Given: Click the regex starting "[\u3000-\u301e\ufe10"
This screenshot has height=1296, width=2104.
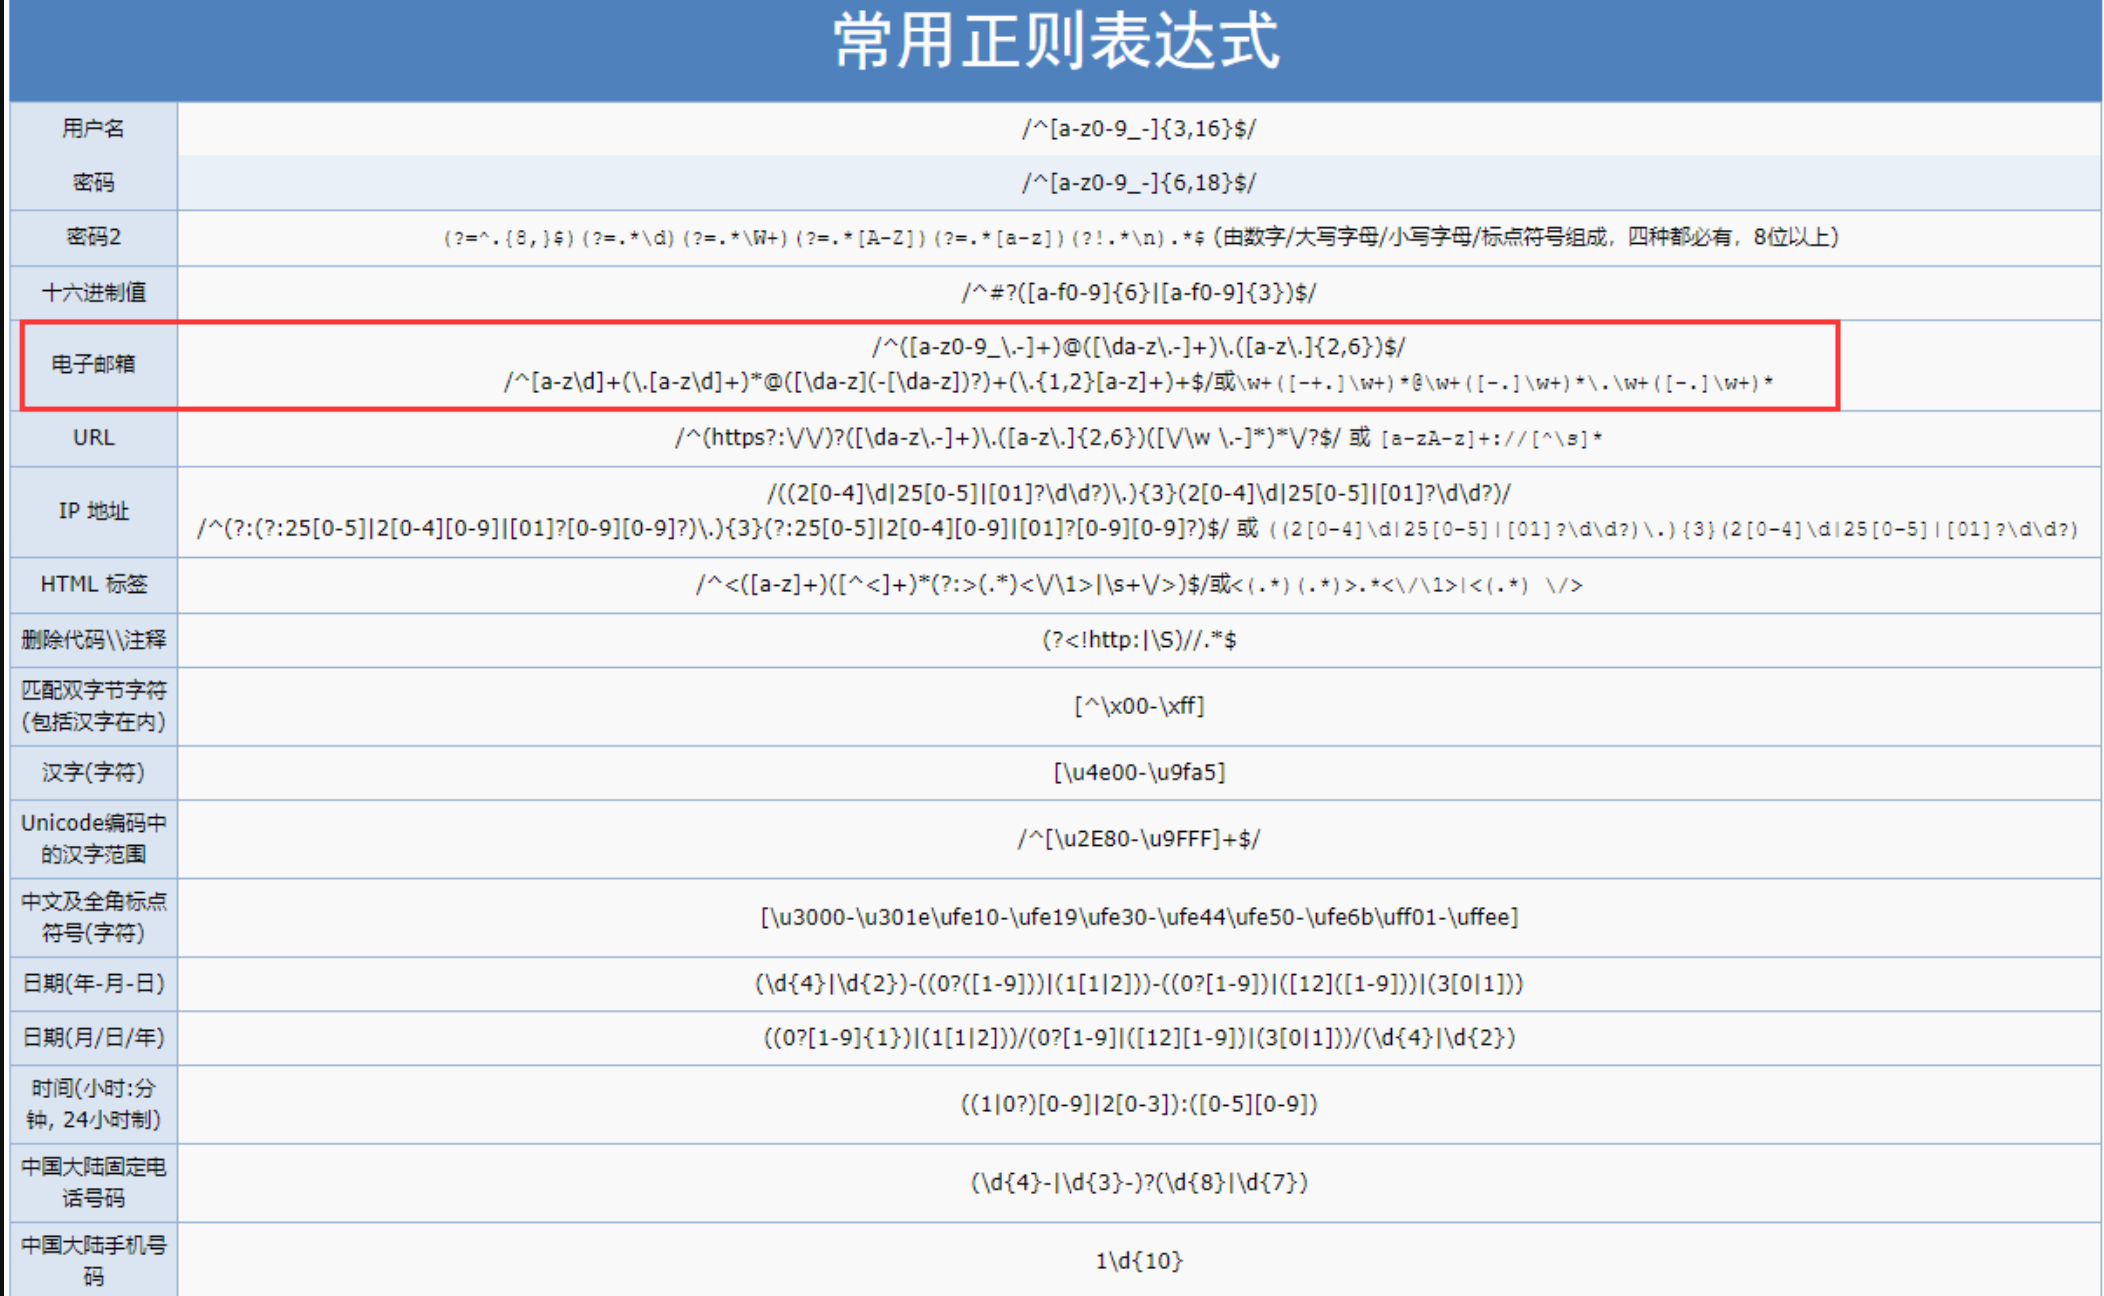Looking at the screenshot, I should pyautogui.click(x=1138, y=917).
